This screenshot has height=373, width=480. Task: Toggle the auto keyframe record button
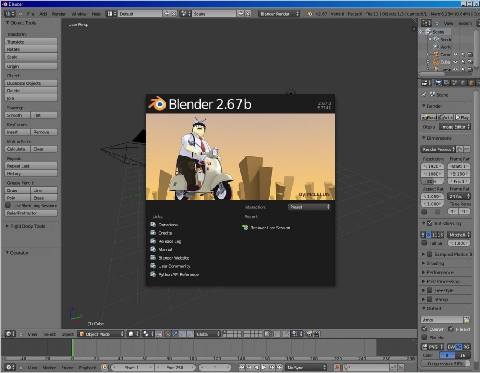(337, 367)
